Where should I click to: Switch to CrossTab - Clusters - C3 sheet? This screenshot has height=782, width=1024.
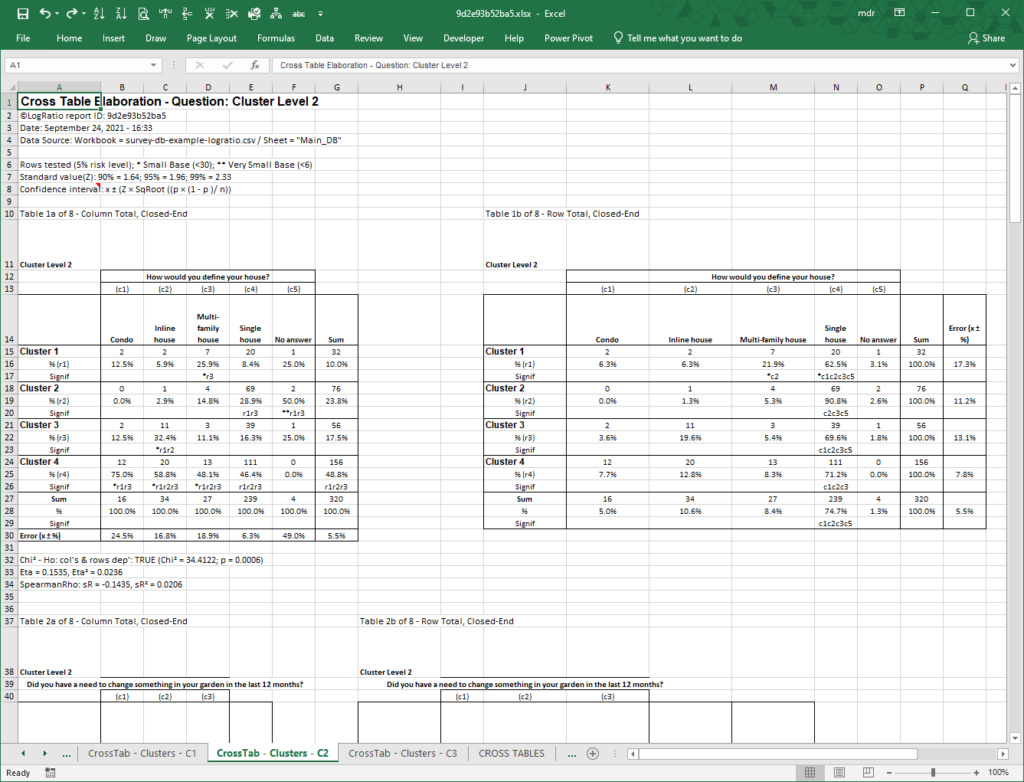click(402, 753)
